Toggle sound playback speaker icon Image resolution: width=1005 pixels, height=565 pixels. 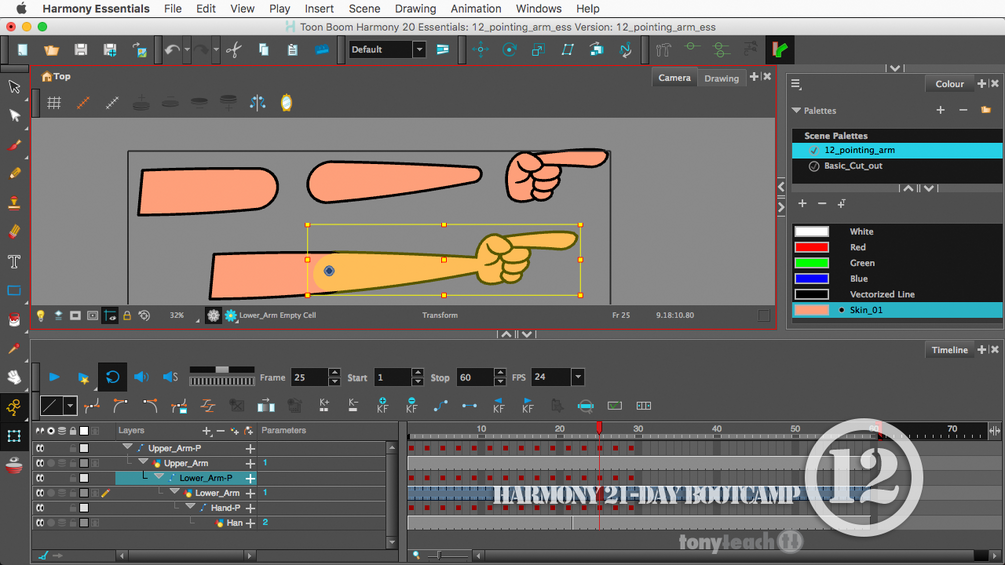point(141,377)
